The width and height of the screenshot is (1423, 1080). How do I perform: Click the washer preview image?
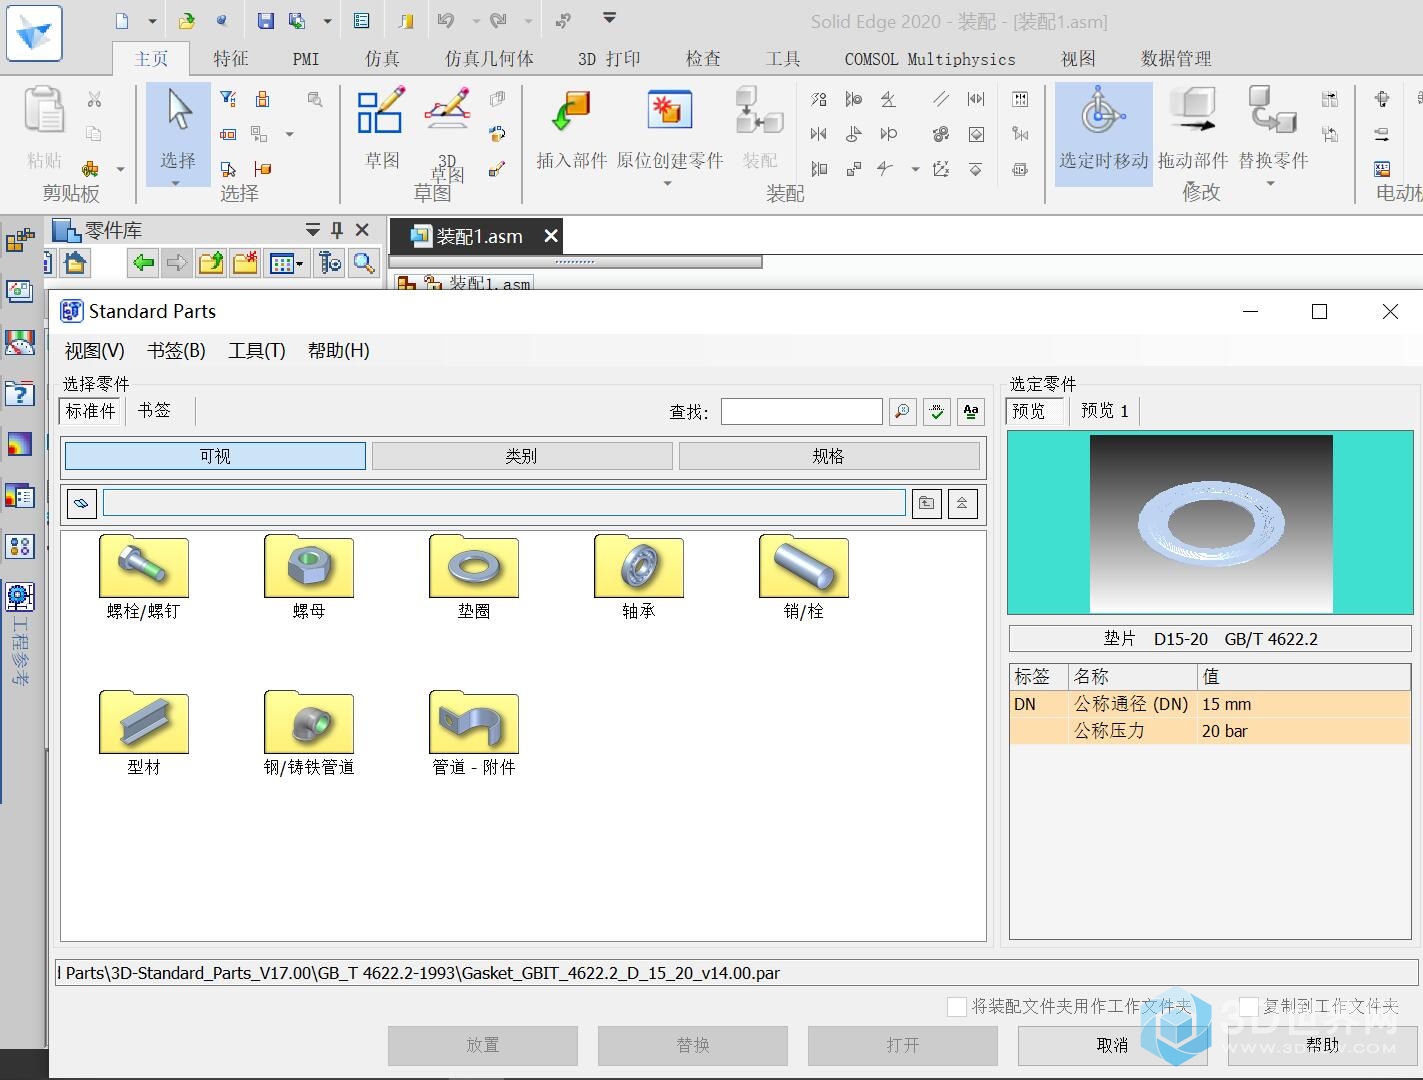coord(1211,523)
